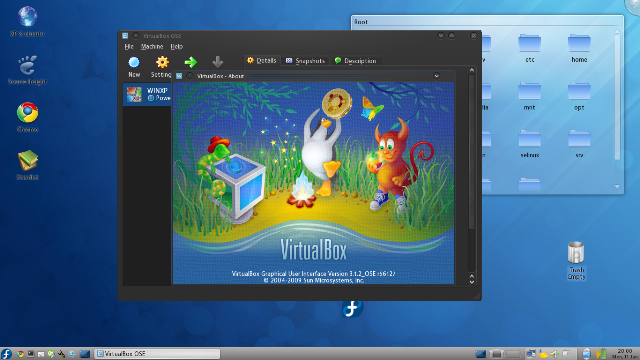Click the mail quicklaunch icon in taskbar
This screenshot has width=640, height=360.
tap(41, 354)
